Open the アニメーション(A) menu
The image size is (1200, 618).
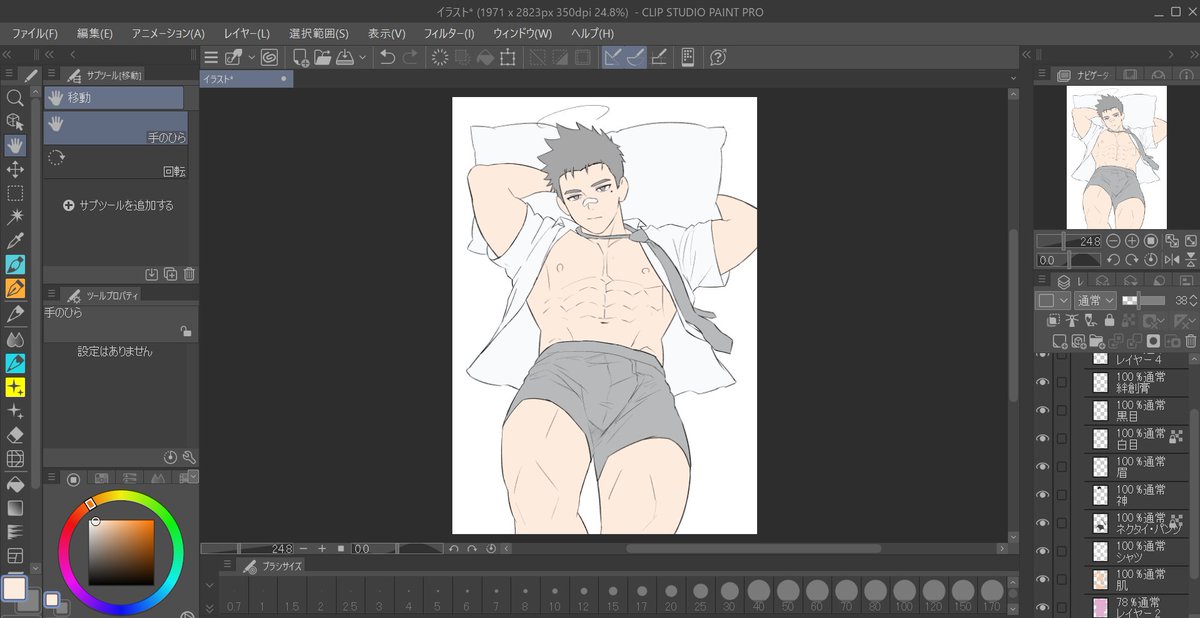pyautogui.click(x=168, y=33)
